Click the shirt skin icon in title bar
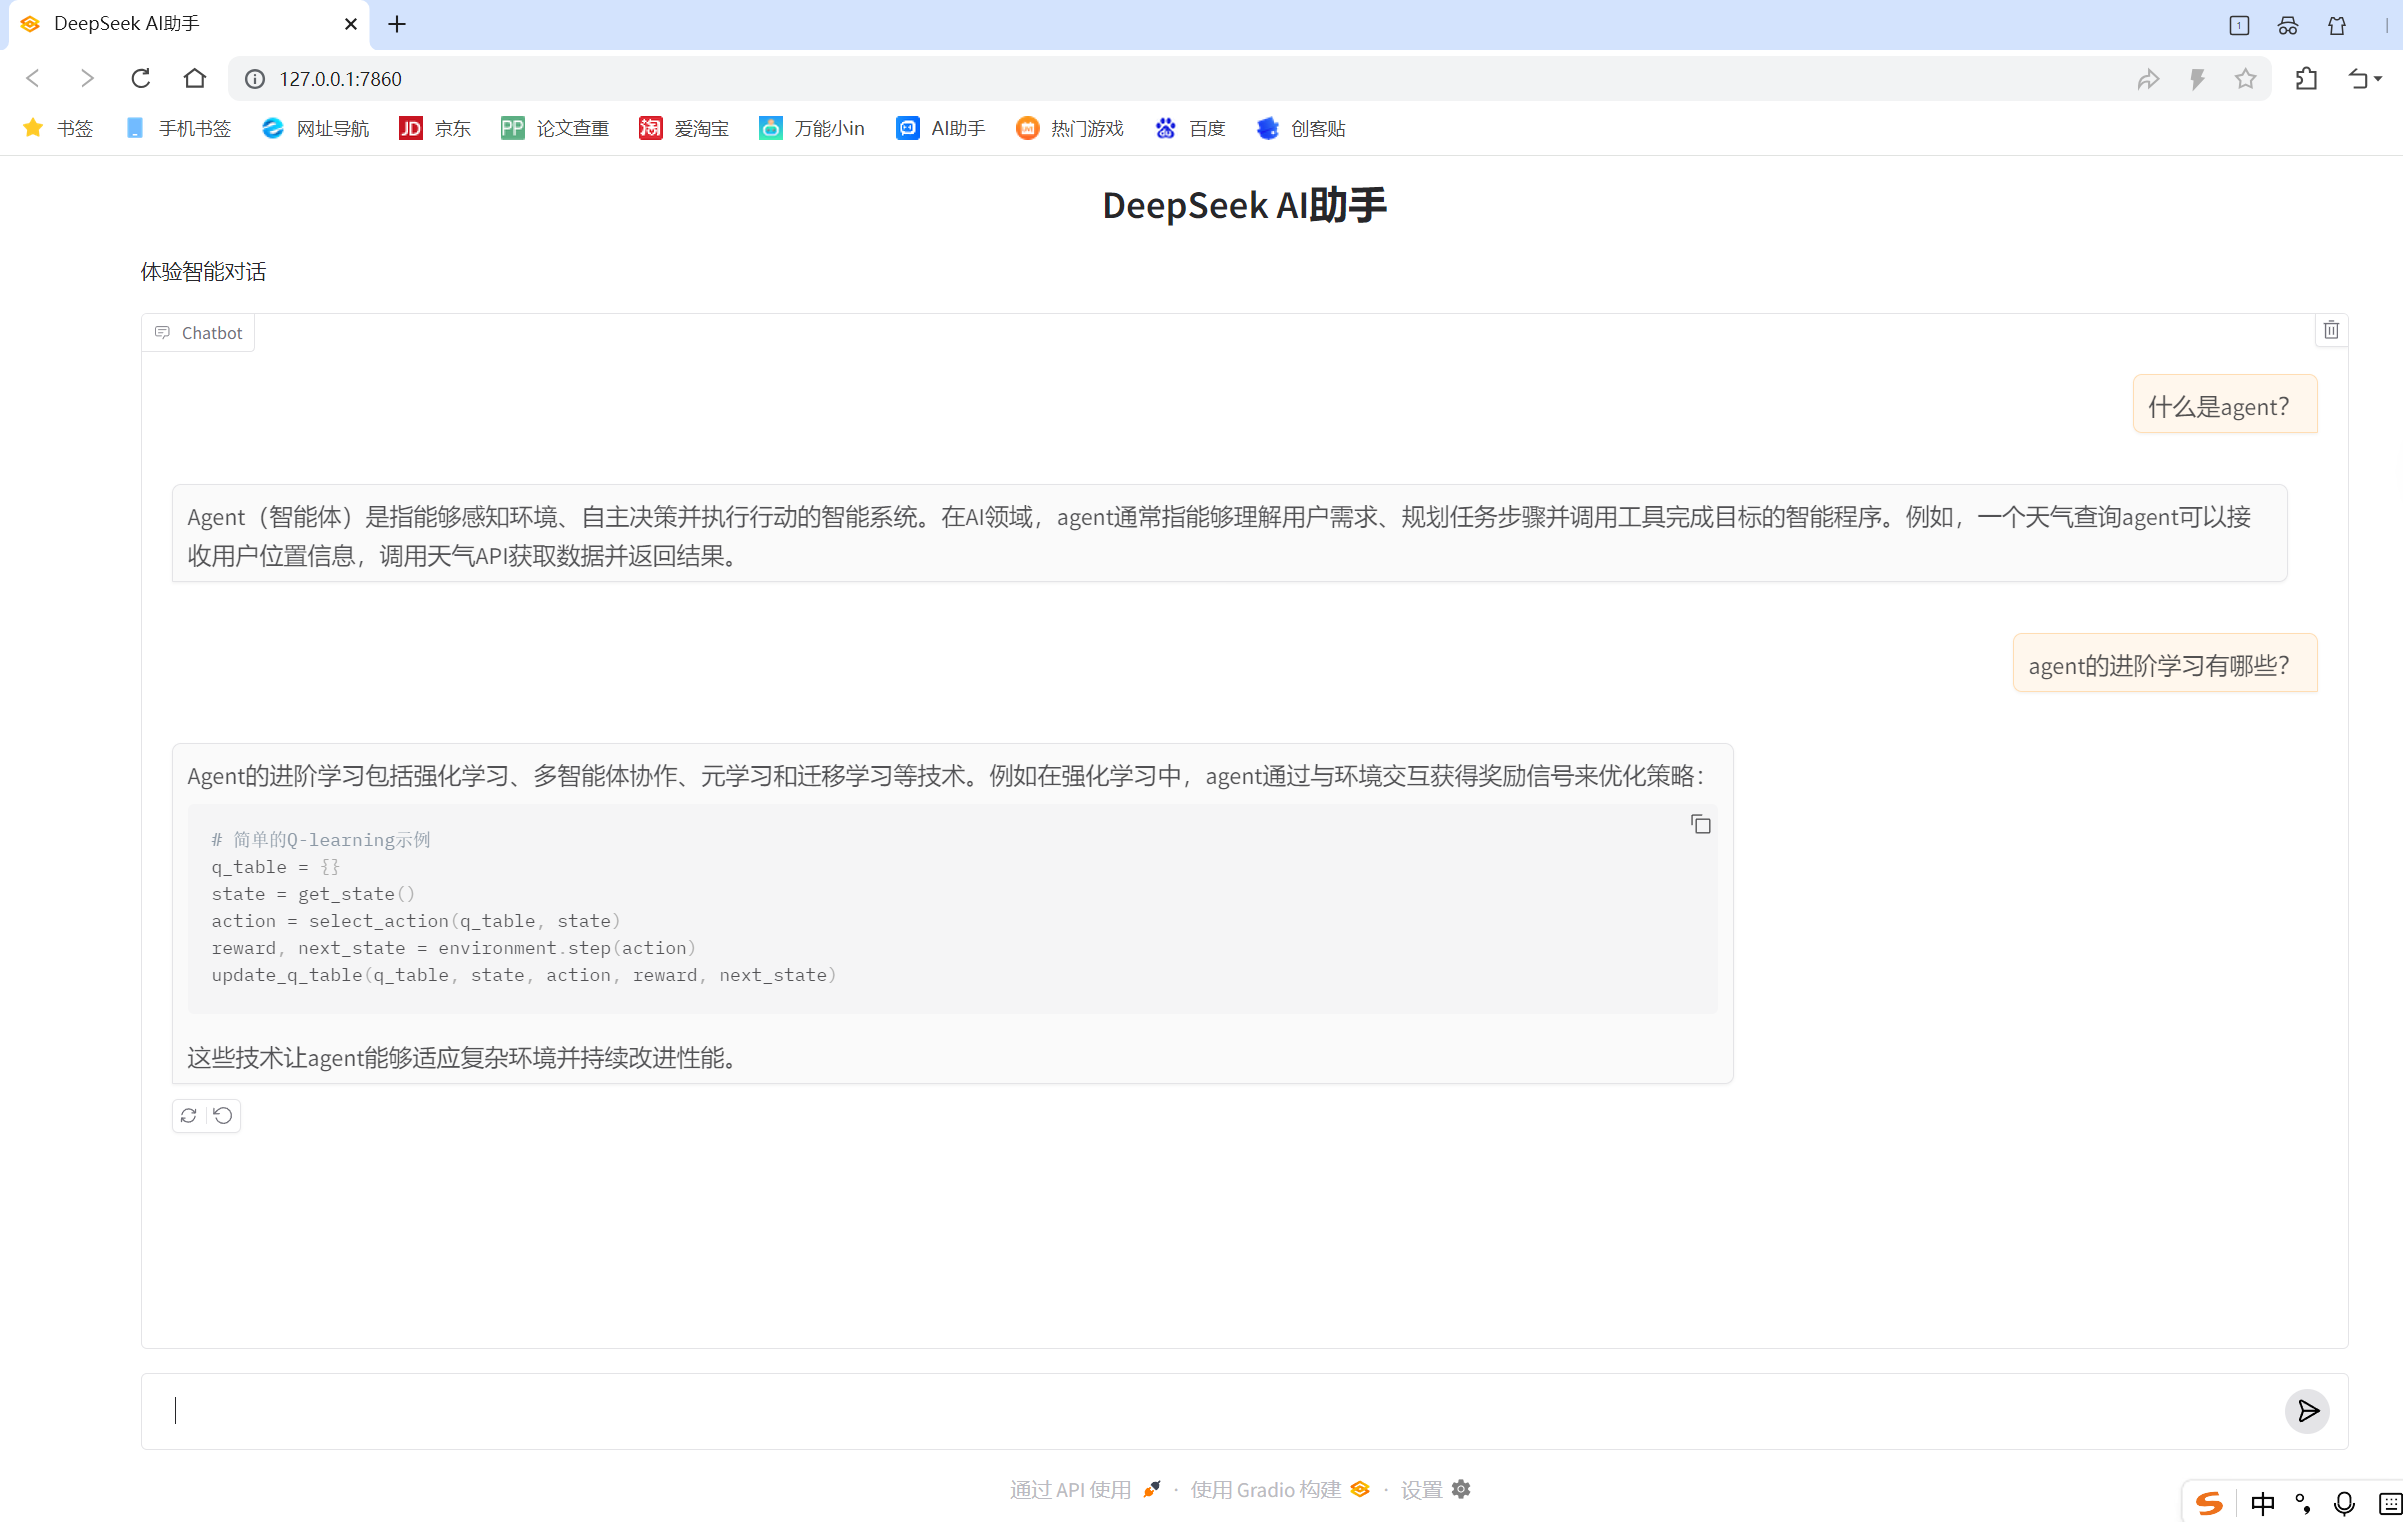The width and height of the screenshot is (2403, 1522). [2337, 25]
